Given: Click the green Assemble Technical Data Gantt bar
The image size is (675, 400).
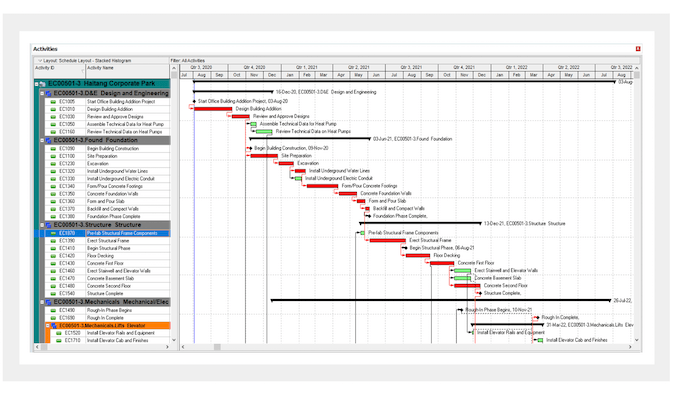Looking at the screenshot, I should 253,124.
